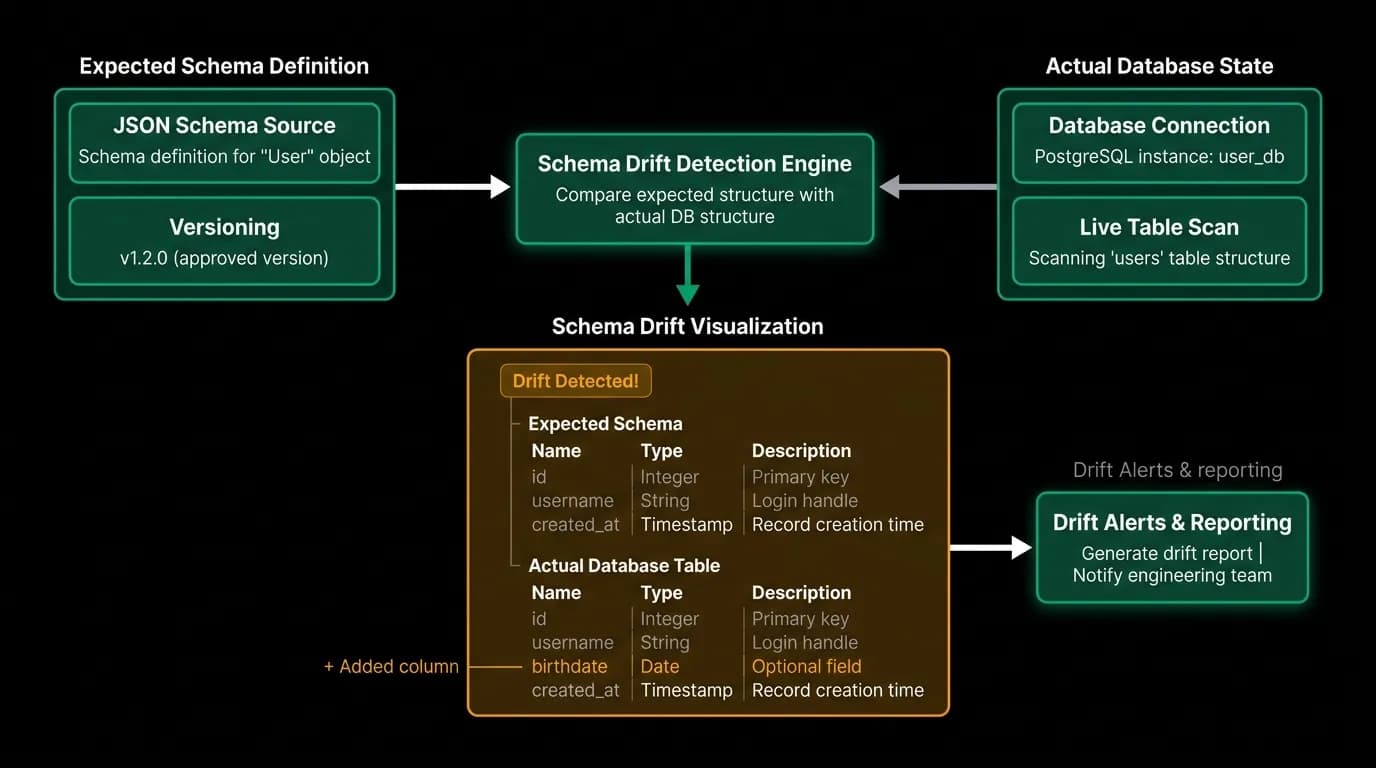1376x768 pixels.
Task: Open the Drift Alerts & Reporting green box
Action: pyautogui.click(x=1172, y=547)
